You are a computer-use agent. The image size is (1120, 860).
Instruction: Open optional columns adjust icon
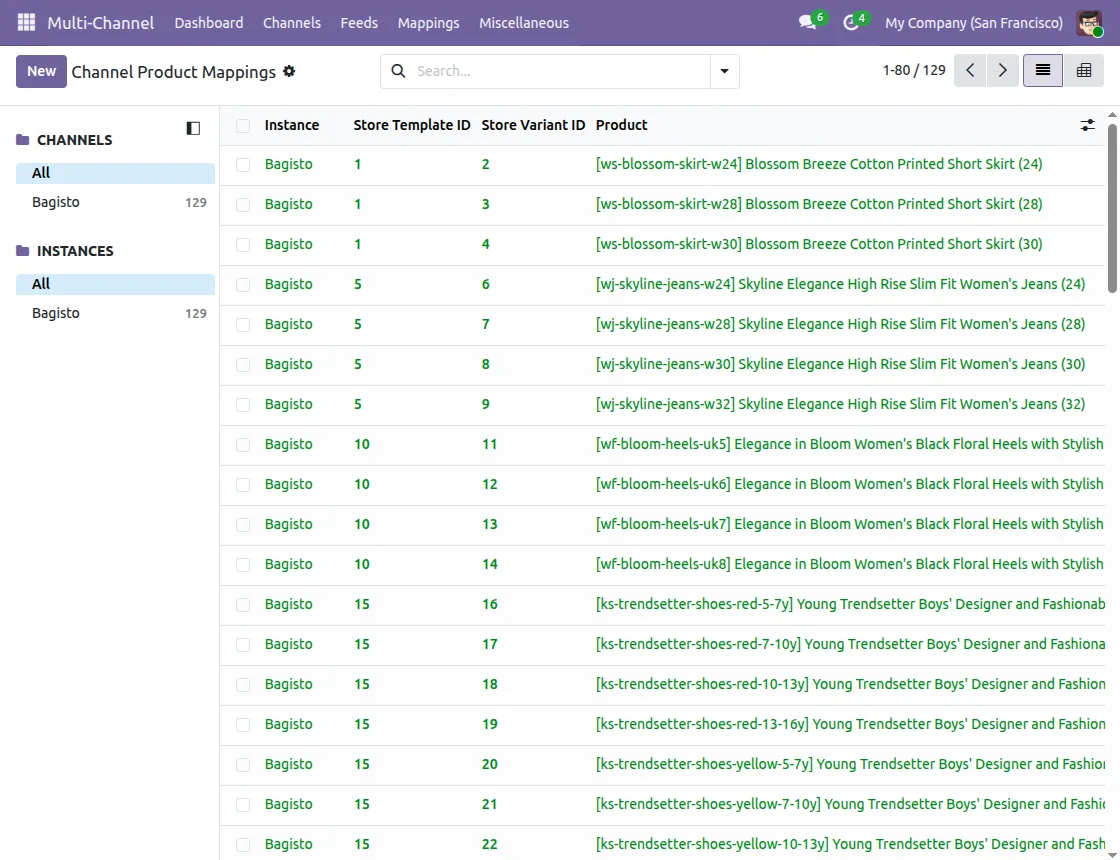pyautogui.click(x=1087, y=126)
